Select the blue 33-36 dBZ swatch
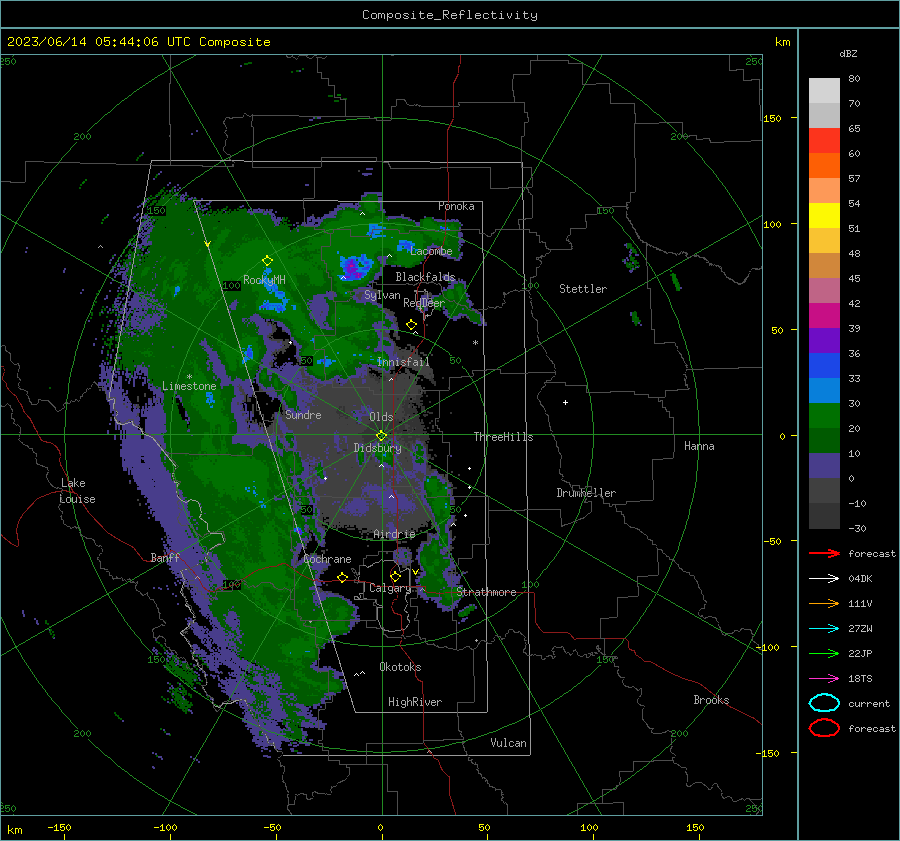The image size is (900, 841). (824, 365)
